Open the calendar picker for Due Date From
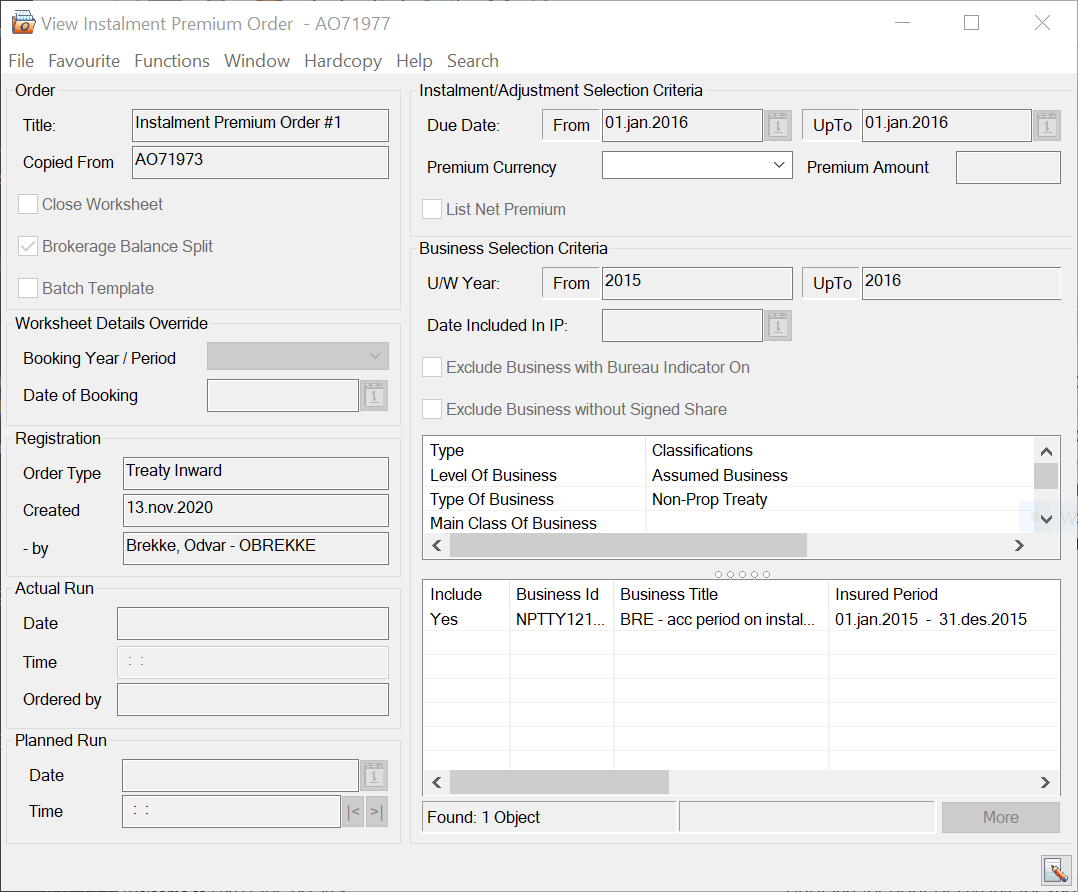Image resolution: width=1078 pixels, height=892 pixels. tap(777, 125)
